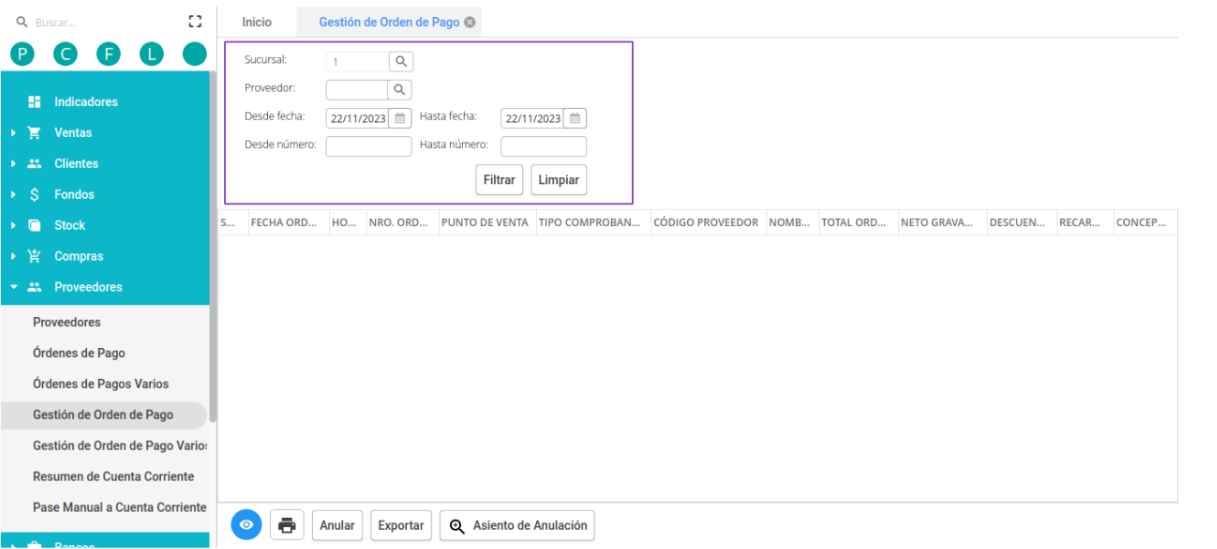
Task: Click the C circle shortcut icon
Action: click(x=66, y=55)
